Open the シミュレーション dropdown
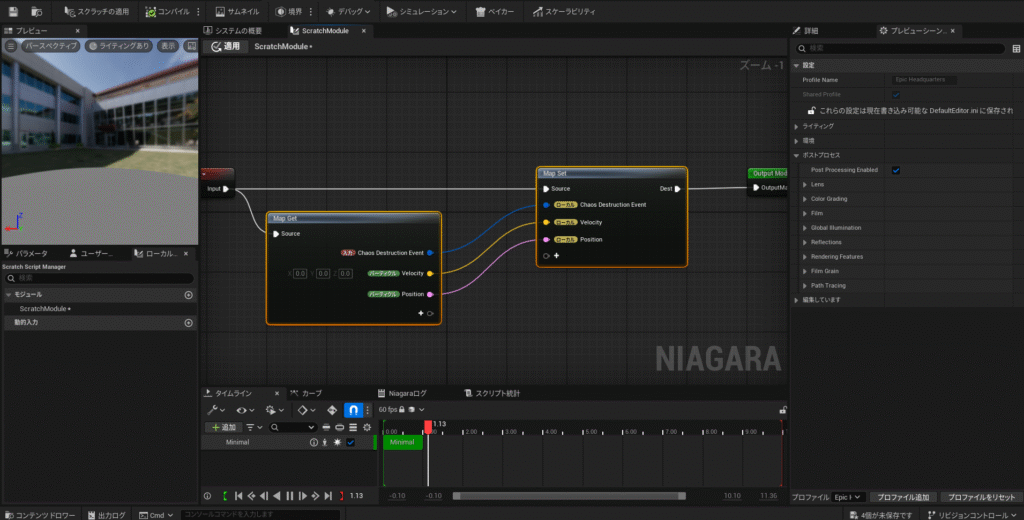1024x520 pixels. click(421, 12)
